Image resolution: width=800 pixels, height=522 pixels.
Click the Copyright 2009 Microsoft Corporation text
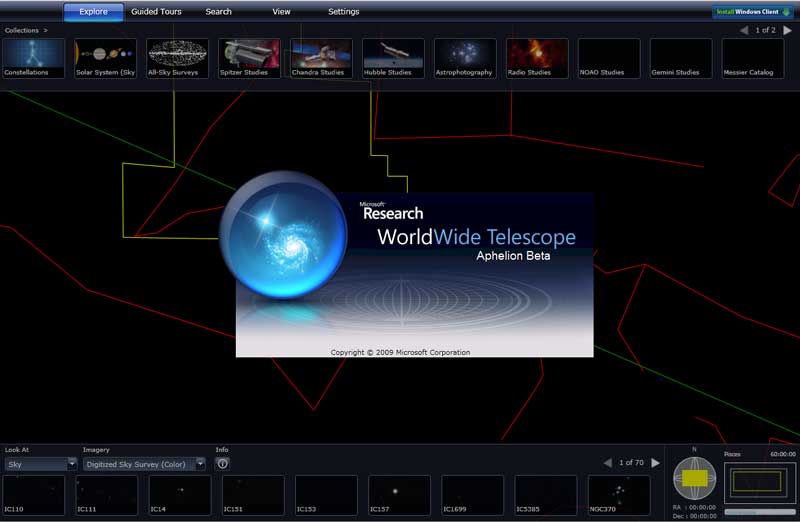(400, 352)
